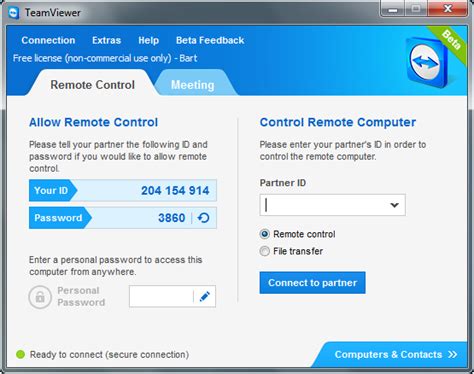Click the Beta ribbon in the corner
474x374 pixels.
pos(449,43)
